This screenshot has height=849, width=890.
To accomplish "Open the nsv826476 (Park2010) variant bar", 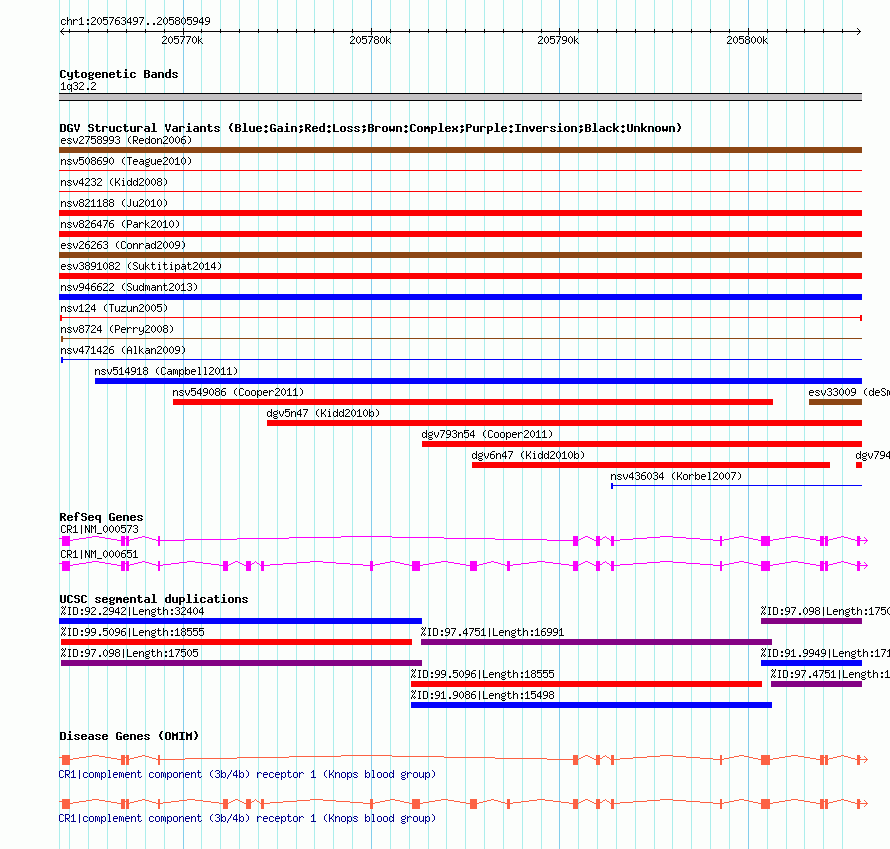I will [x=460, y=234].
